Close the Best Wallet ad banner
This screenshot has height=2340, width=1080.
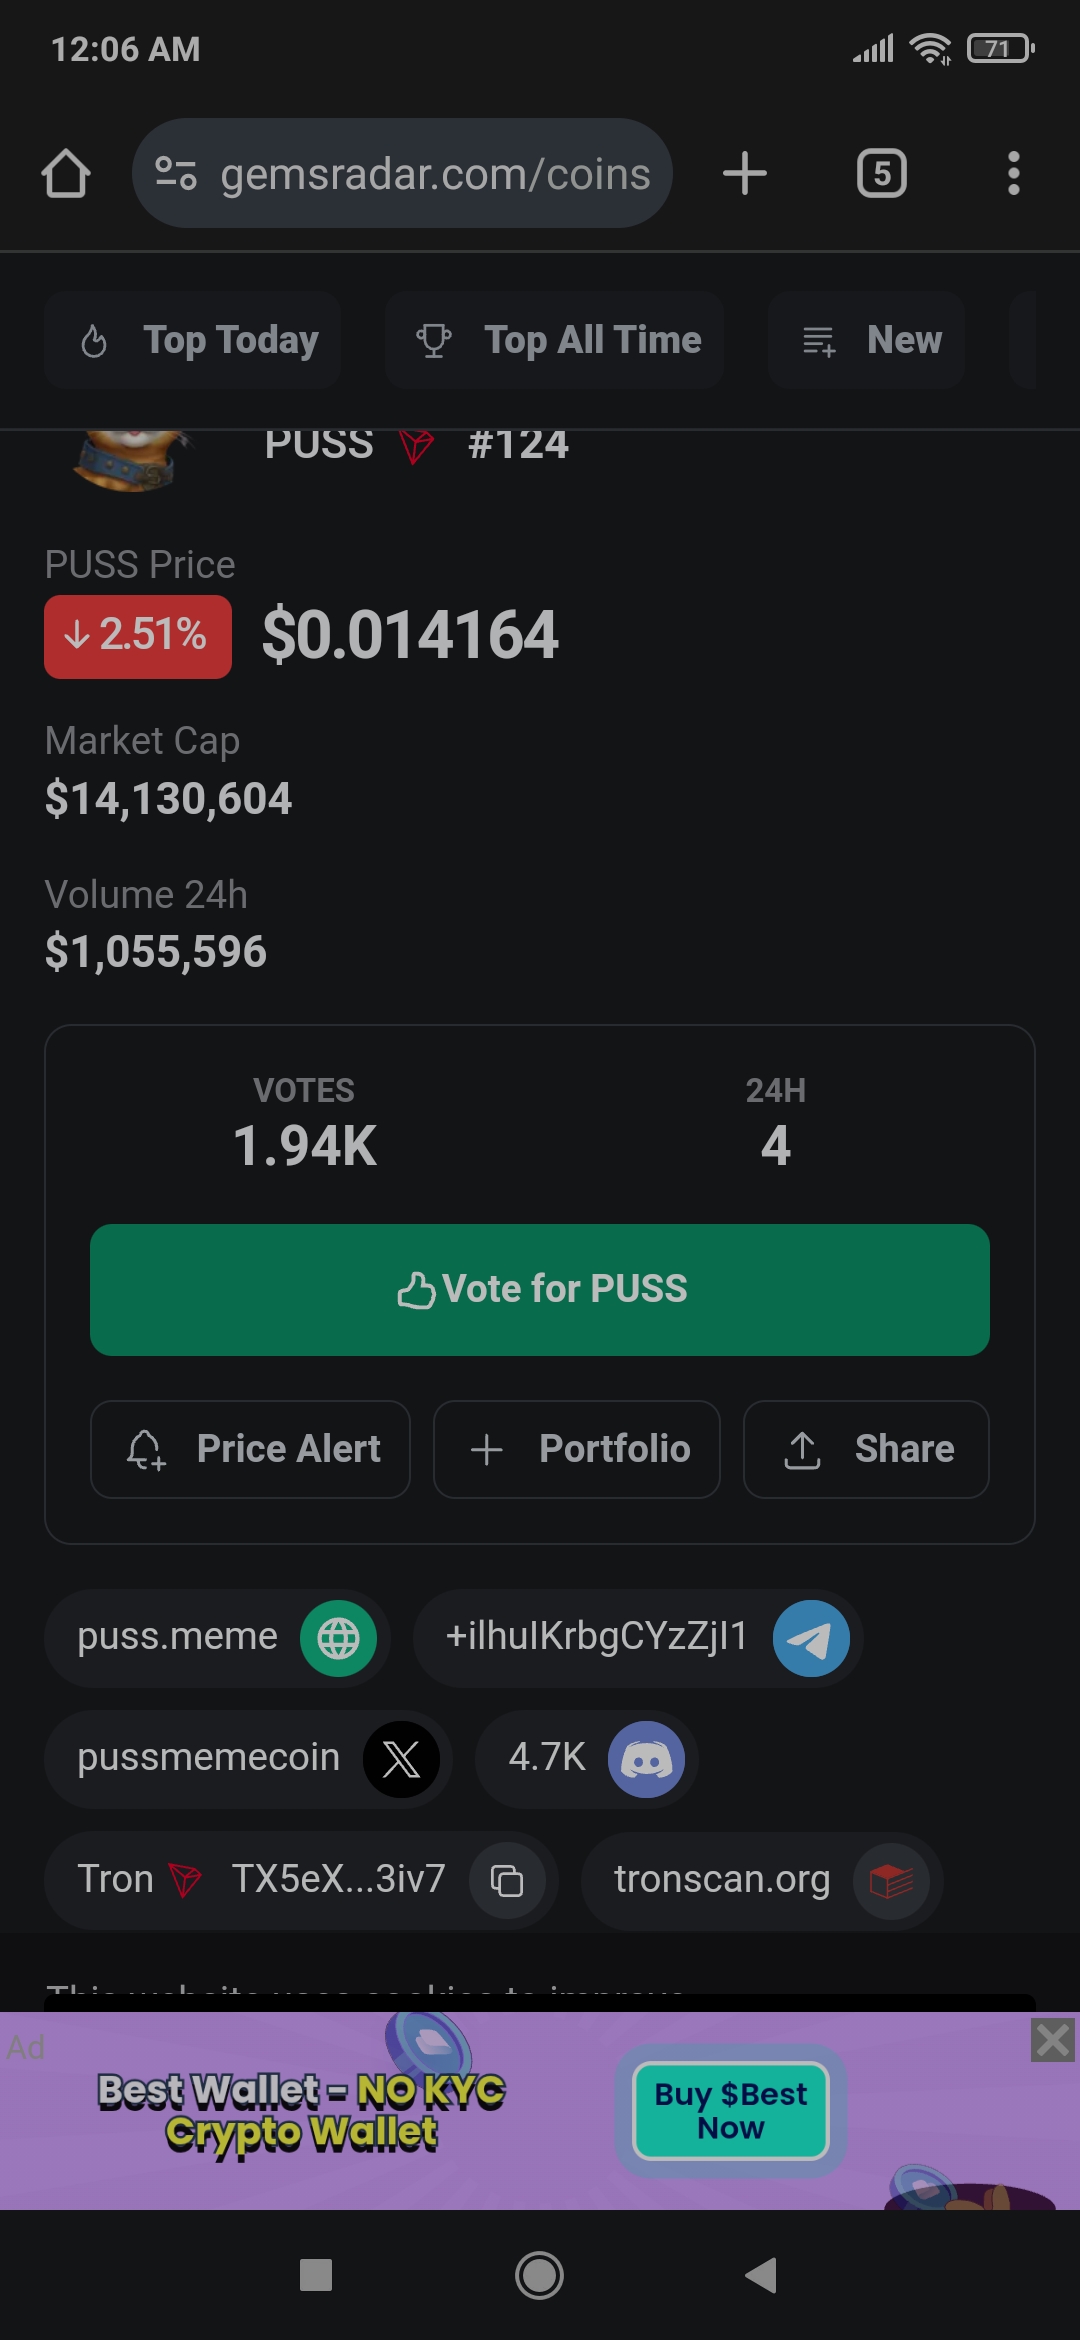point(1052,2040)
